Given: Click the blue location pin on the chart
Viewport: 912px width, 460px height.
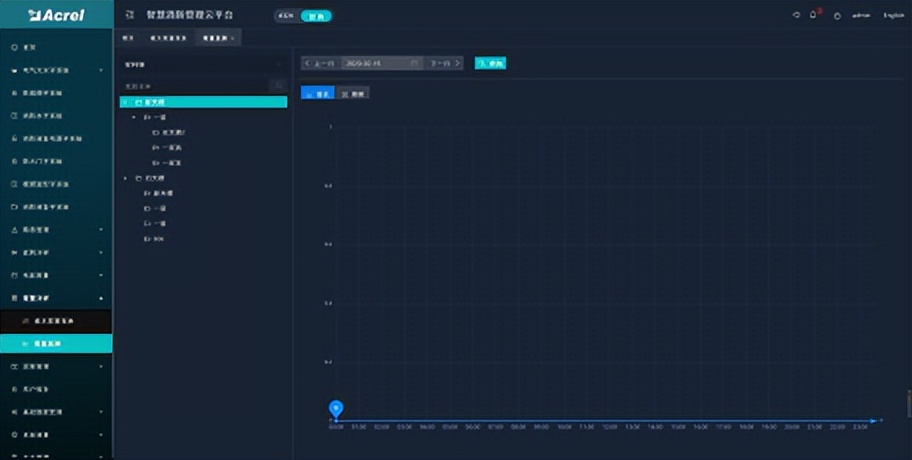Looking at the screenshot, I should [336, 407].
